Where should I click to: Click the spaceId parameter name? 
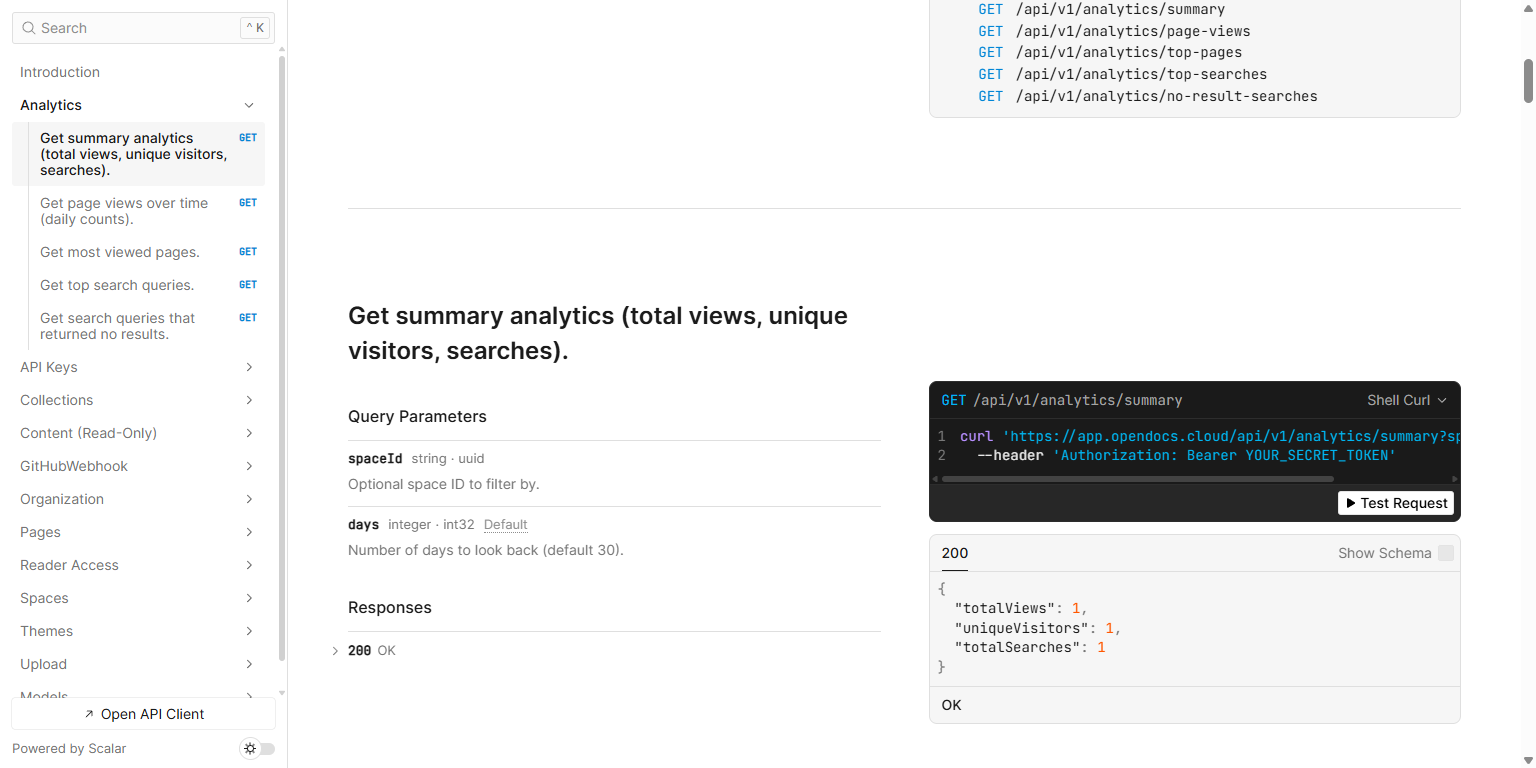[375, 458]
